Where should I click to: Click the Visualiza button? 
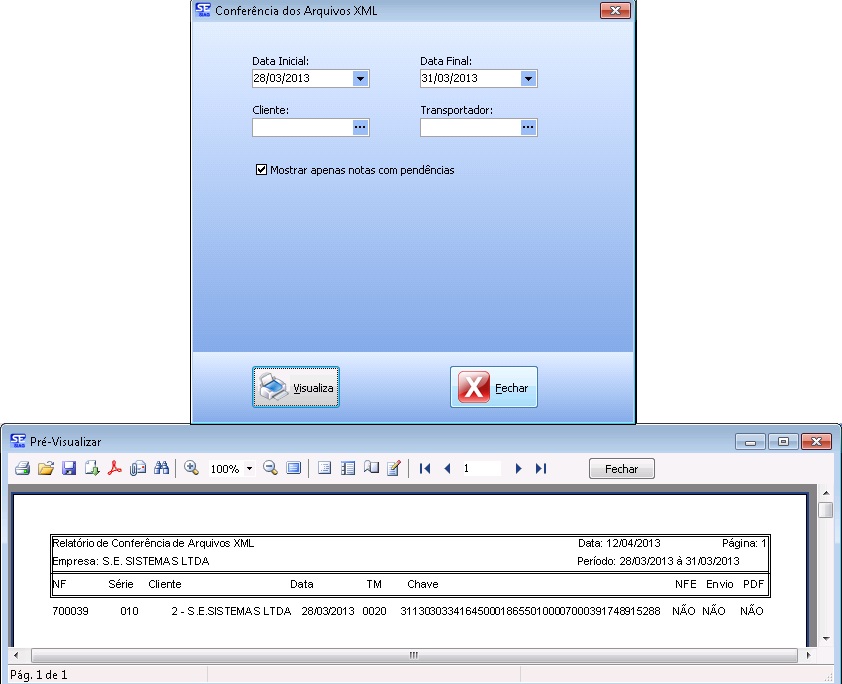coord(296,387)
